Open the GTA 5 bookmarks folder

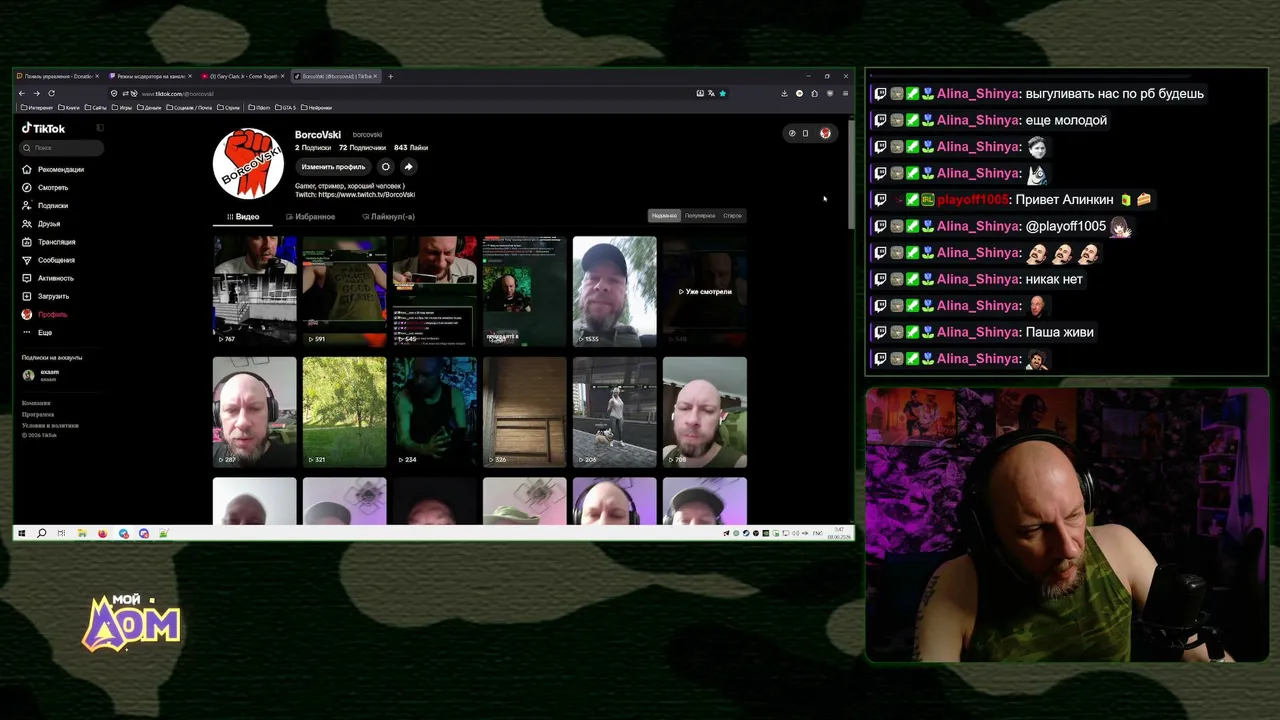285,107
